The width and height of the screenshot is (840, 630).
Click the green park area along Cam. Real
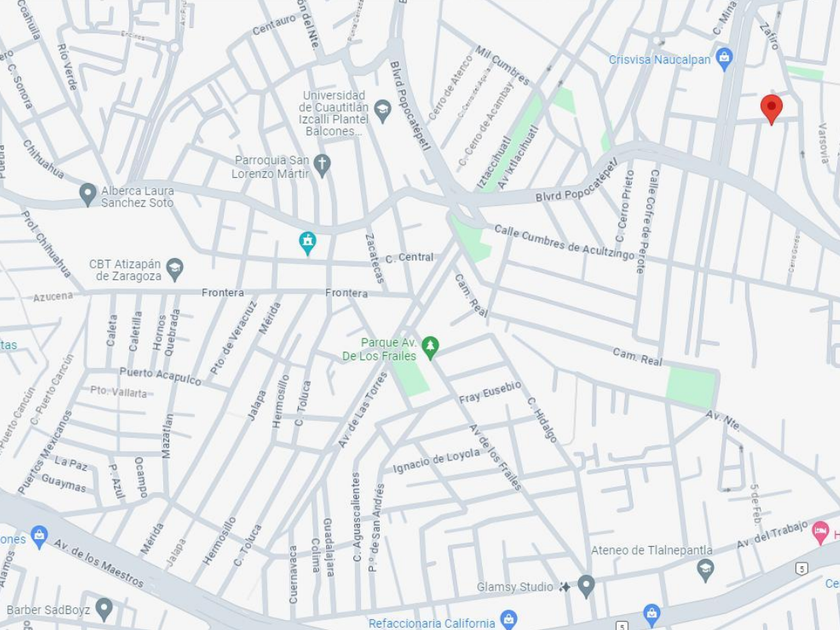pyautogui.click(x=692, y=388)
